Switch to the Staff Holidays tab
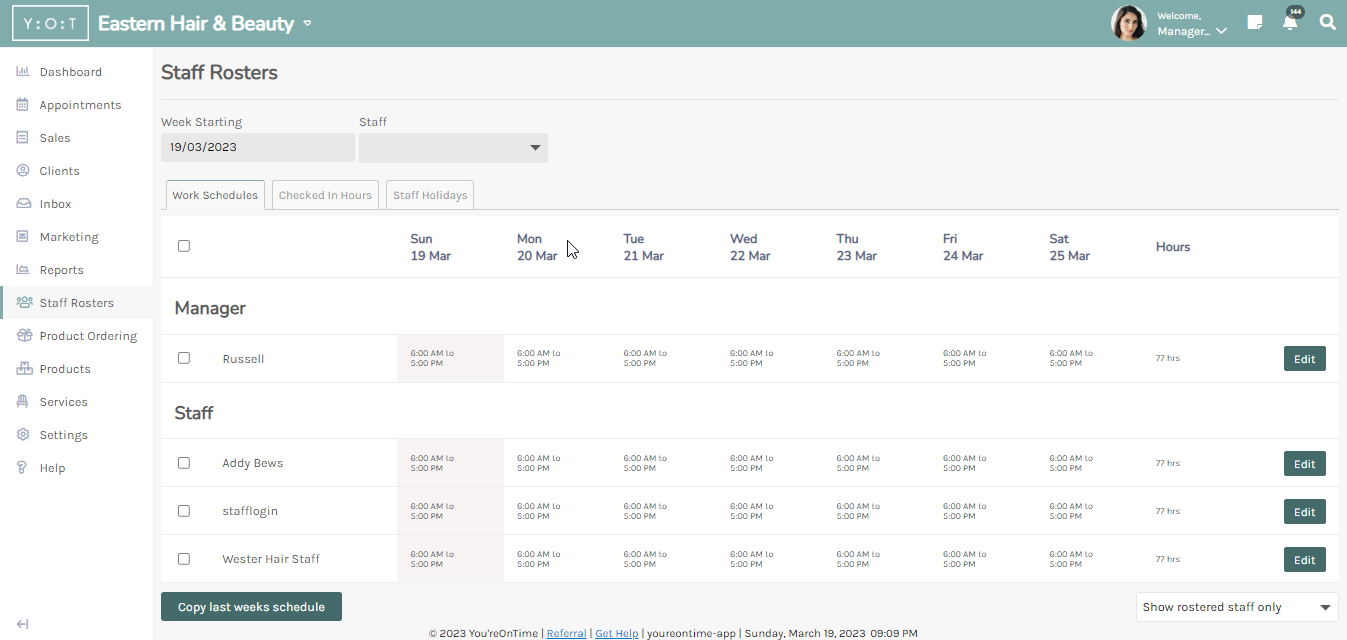Viewport: 1347px width, 640px height. pyautogui.click(x=430, y=195)
